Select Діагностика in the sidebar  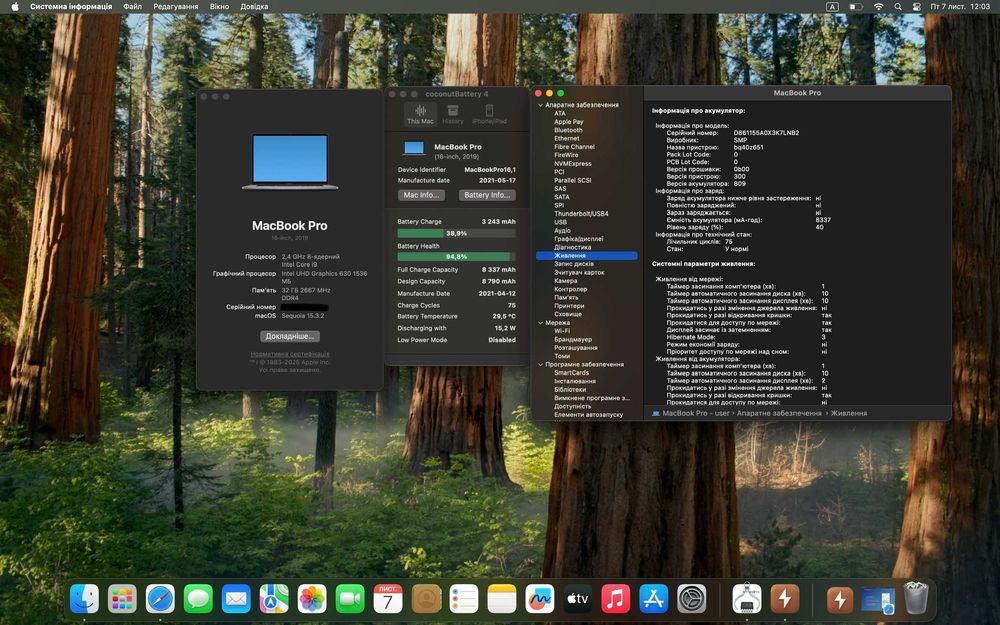573,247
